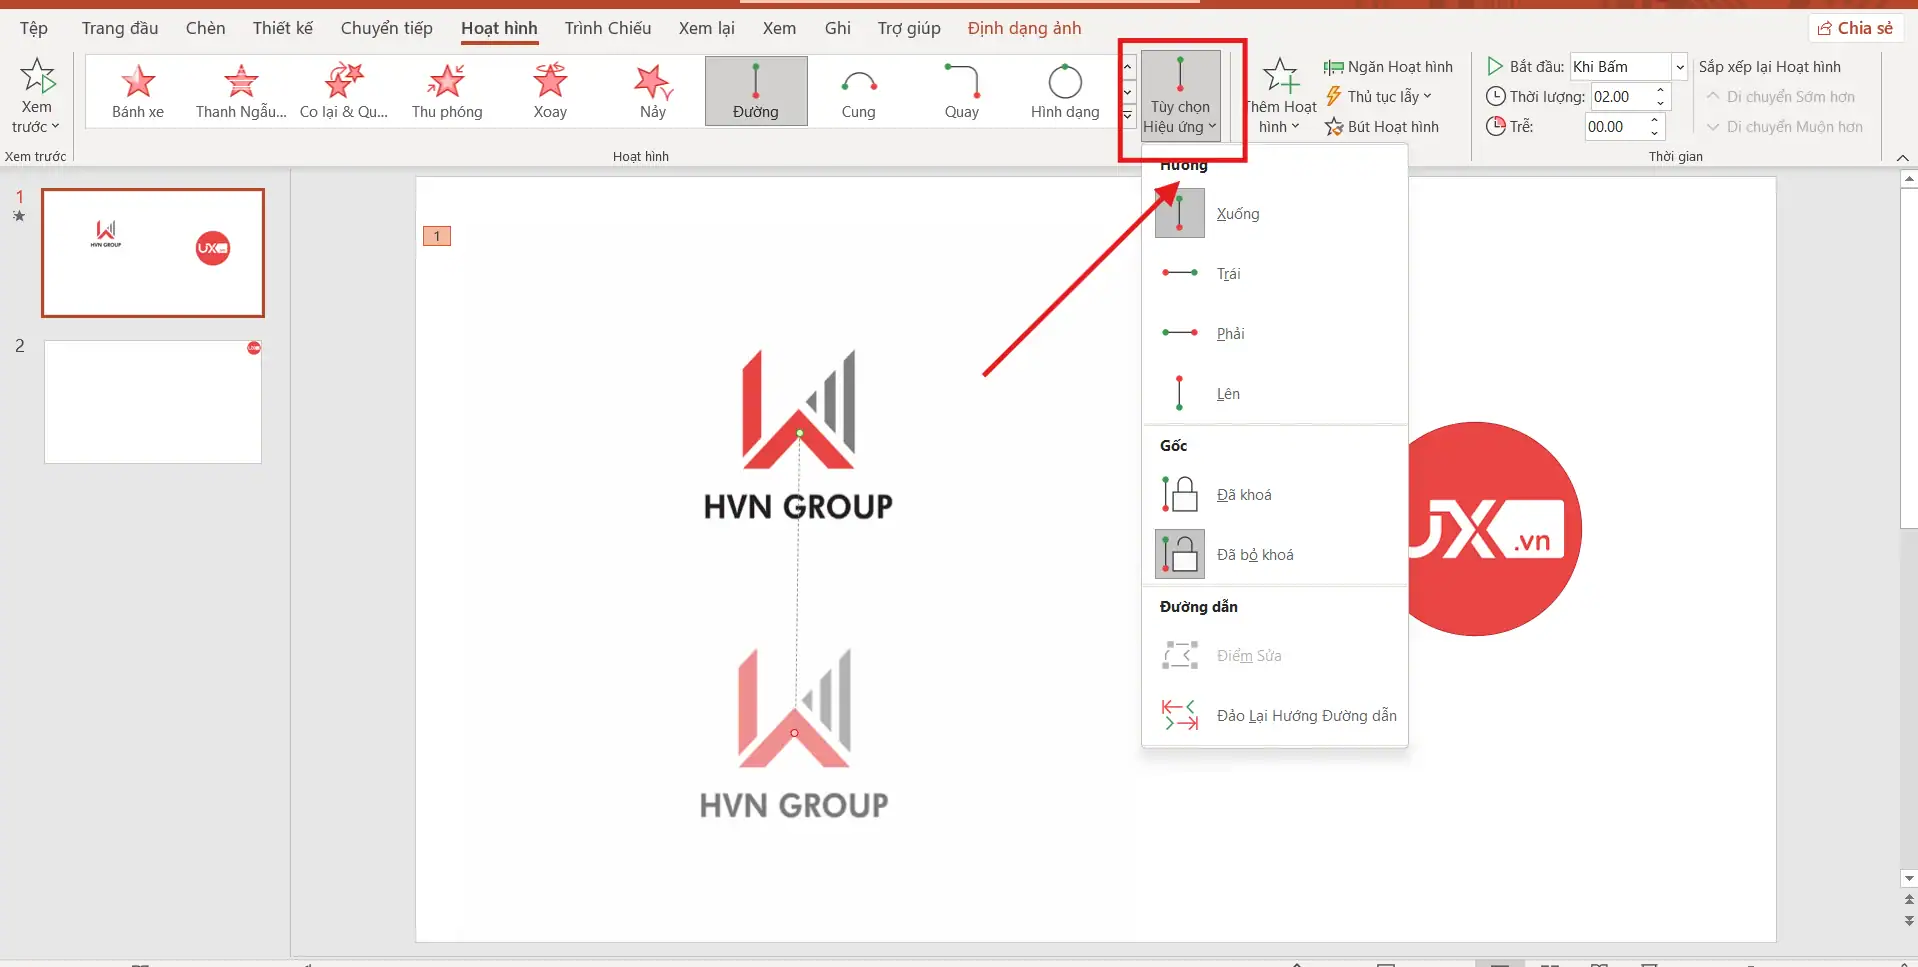Apply the Nảy bounce animation

pyautogui.click(x=653, y=91)
